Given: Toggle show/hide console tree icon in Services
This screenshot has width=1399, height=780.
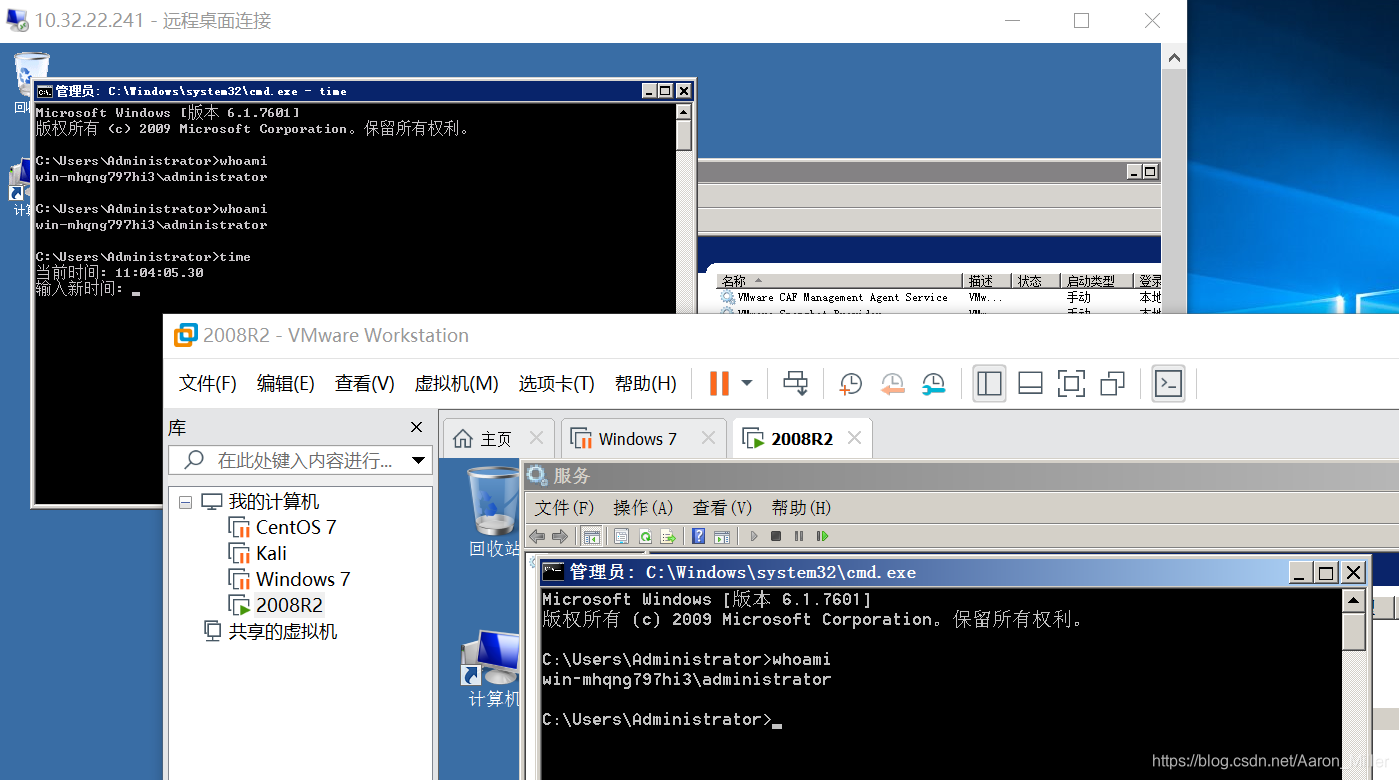Looking at the screenshot, I should [x=592, y=537].
